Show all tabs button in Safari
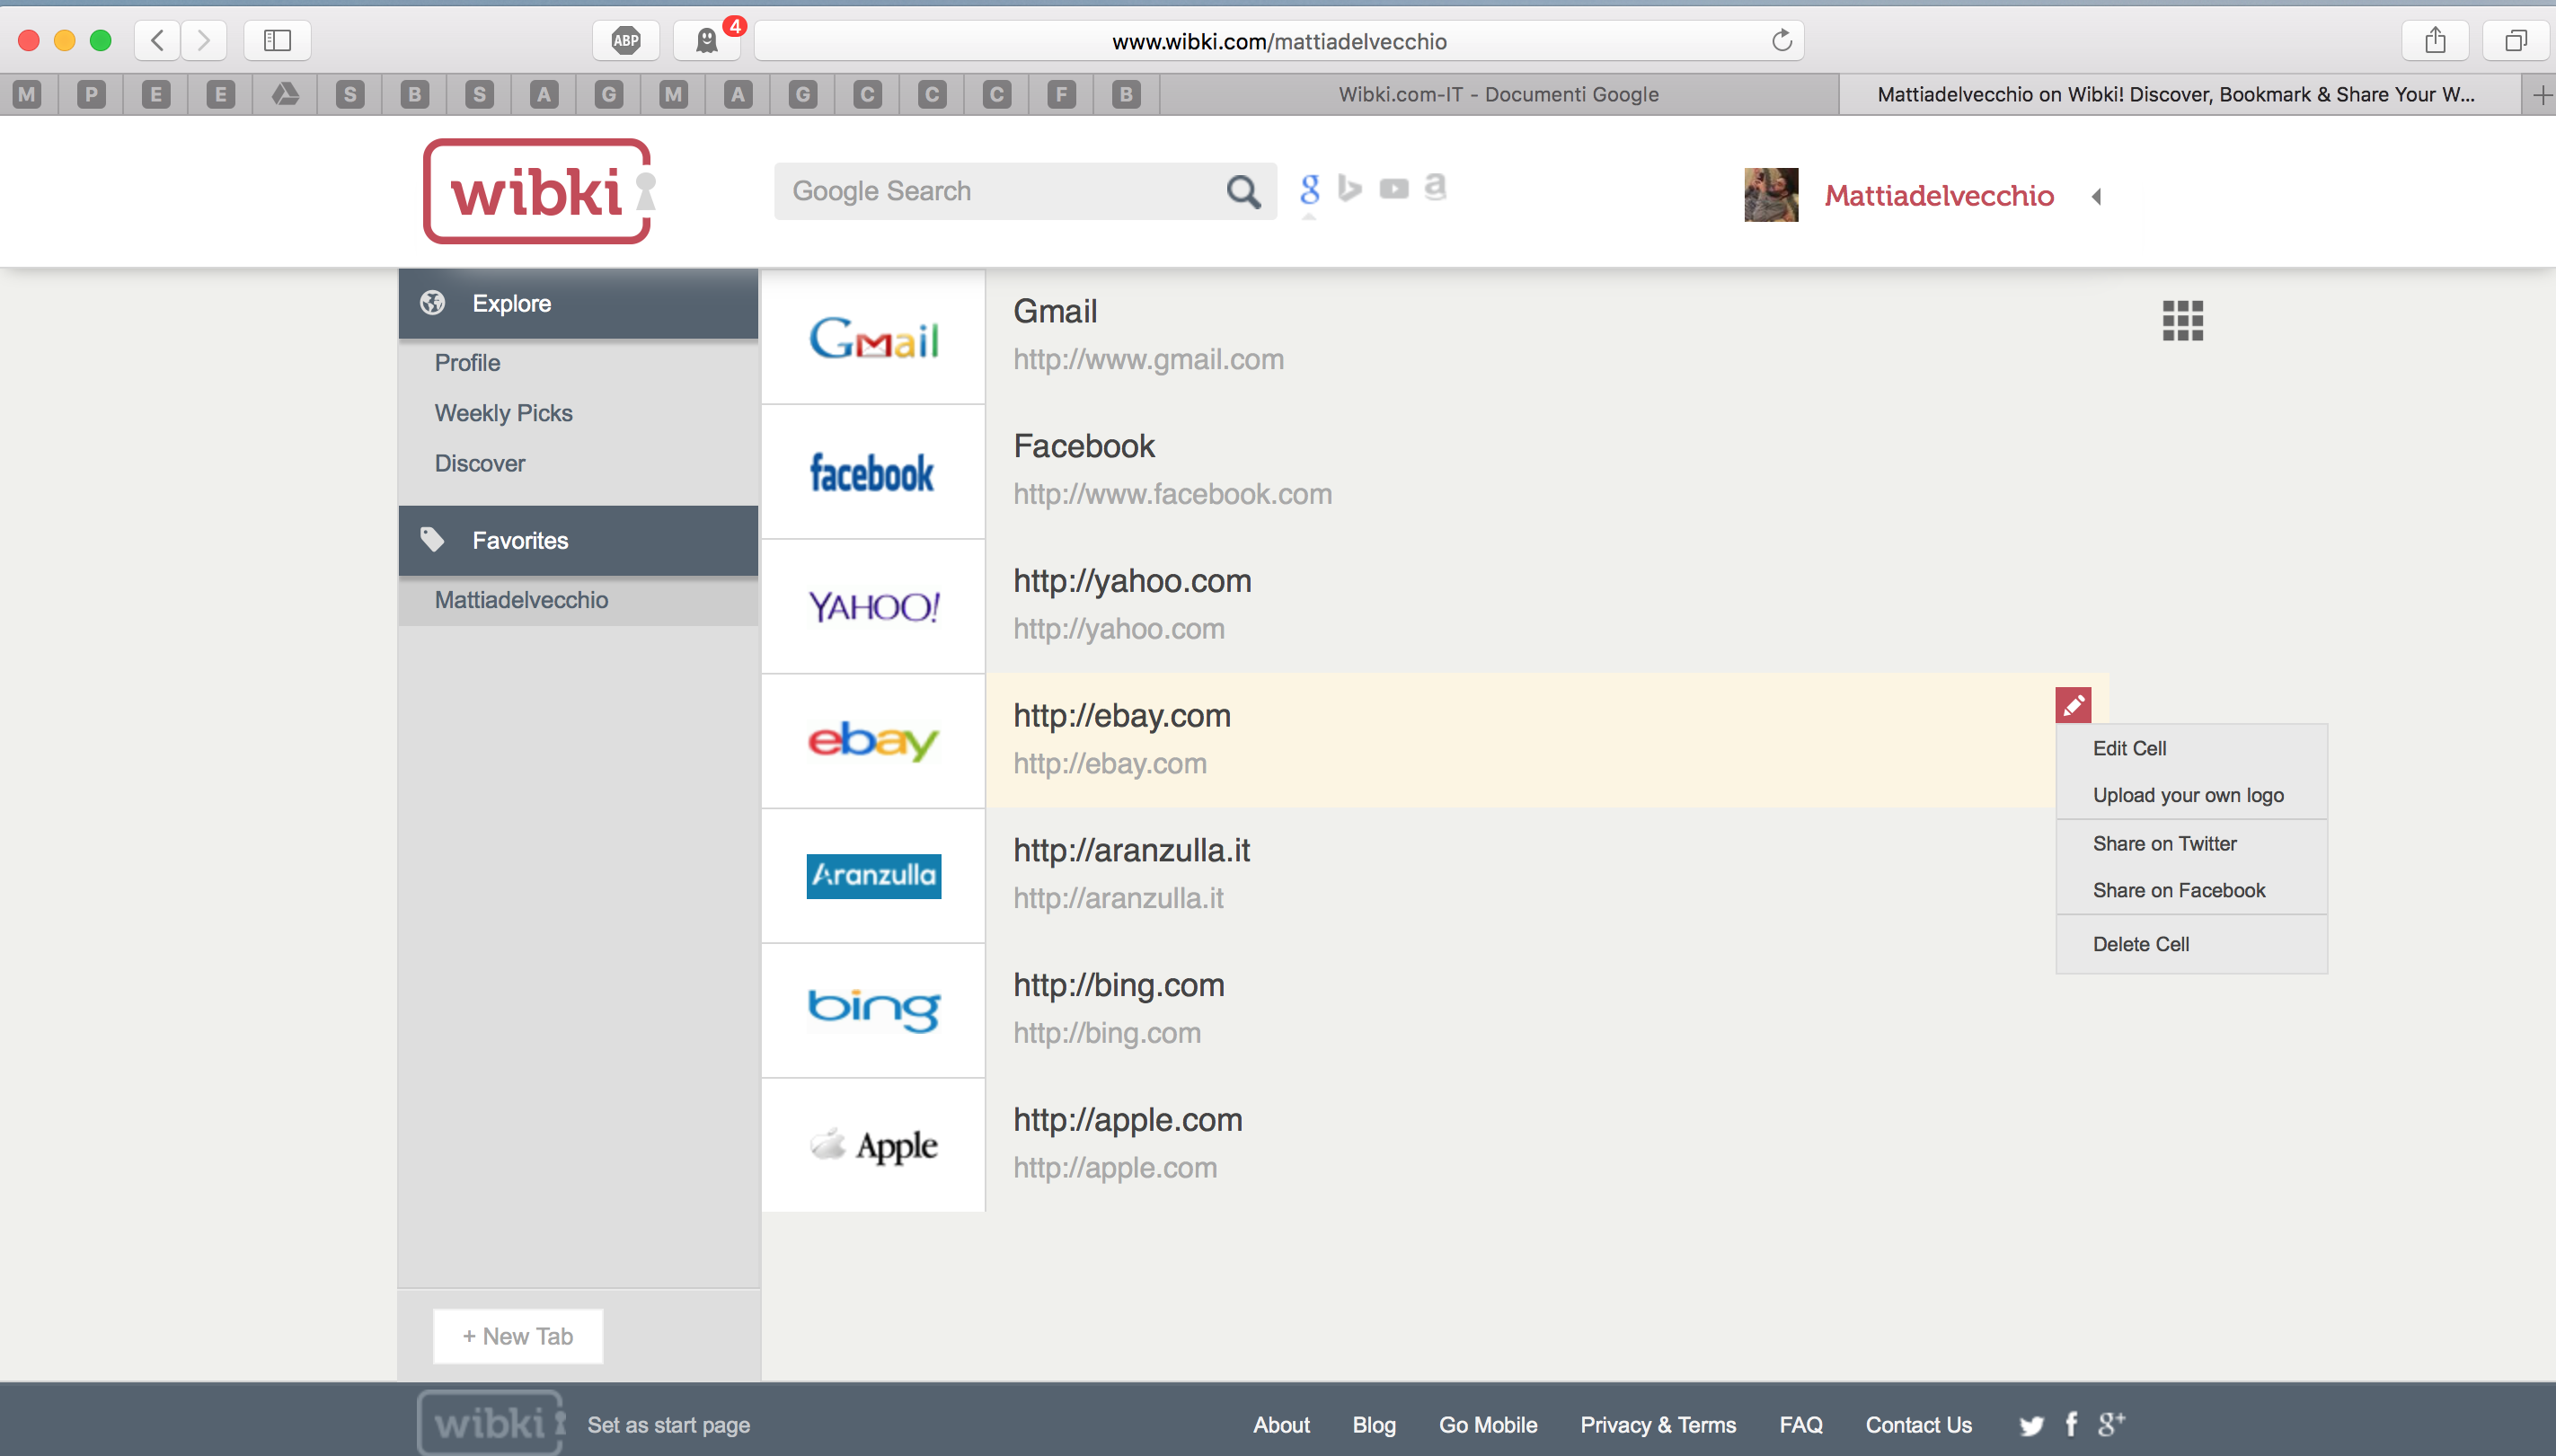This screenshot has height=1456, width=2556. click(2515, 40)
